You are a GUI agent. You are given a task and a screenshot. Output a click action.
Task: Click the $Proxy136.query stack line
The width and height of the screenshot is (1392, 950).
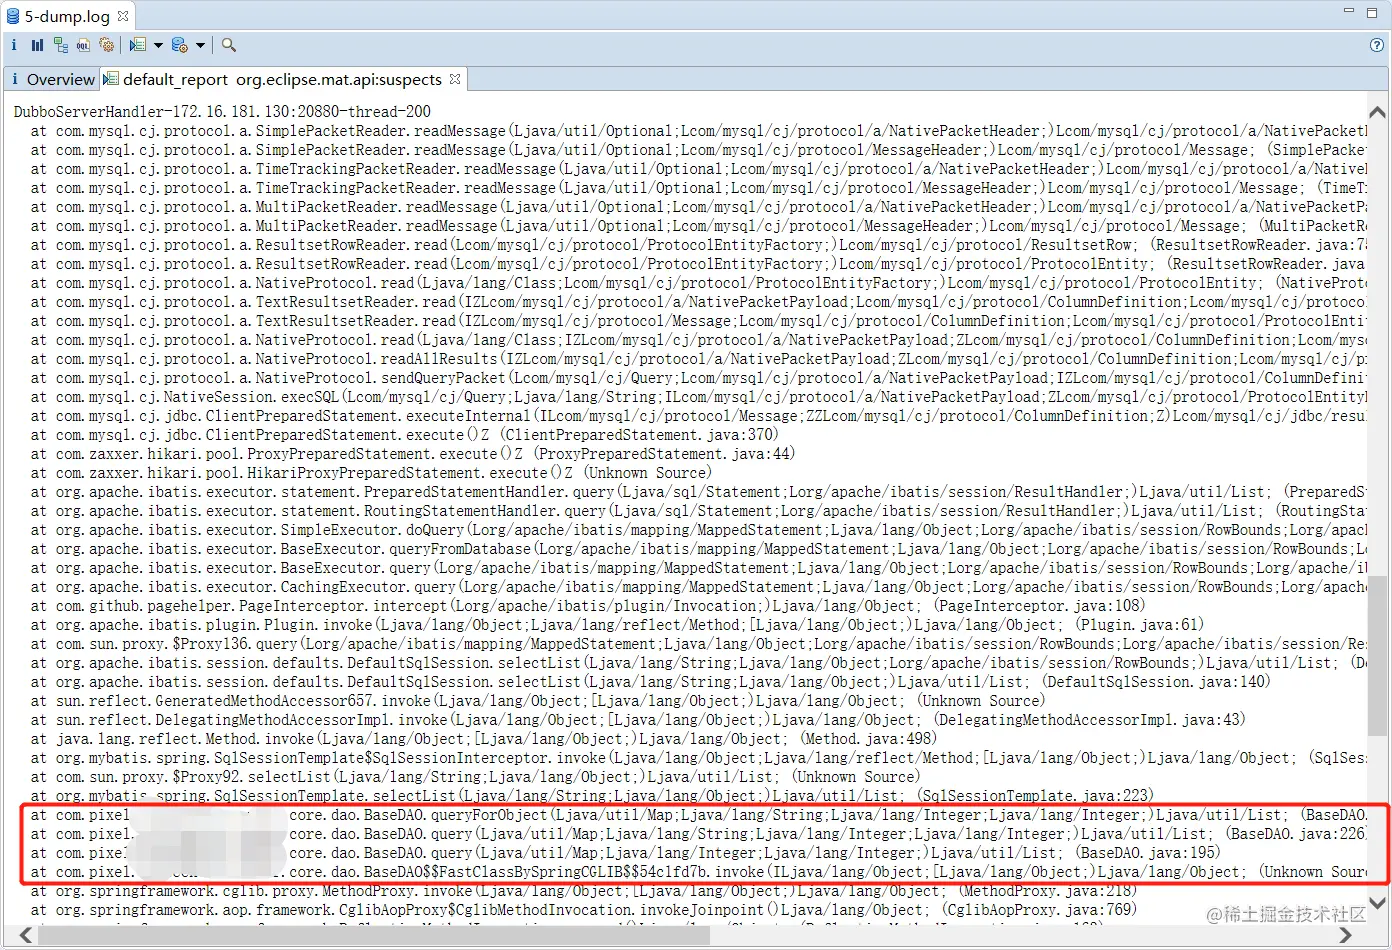(x=698, y=643)
